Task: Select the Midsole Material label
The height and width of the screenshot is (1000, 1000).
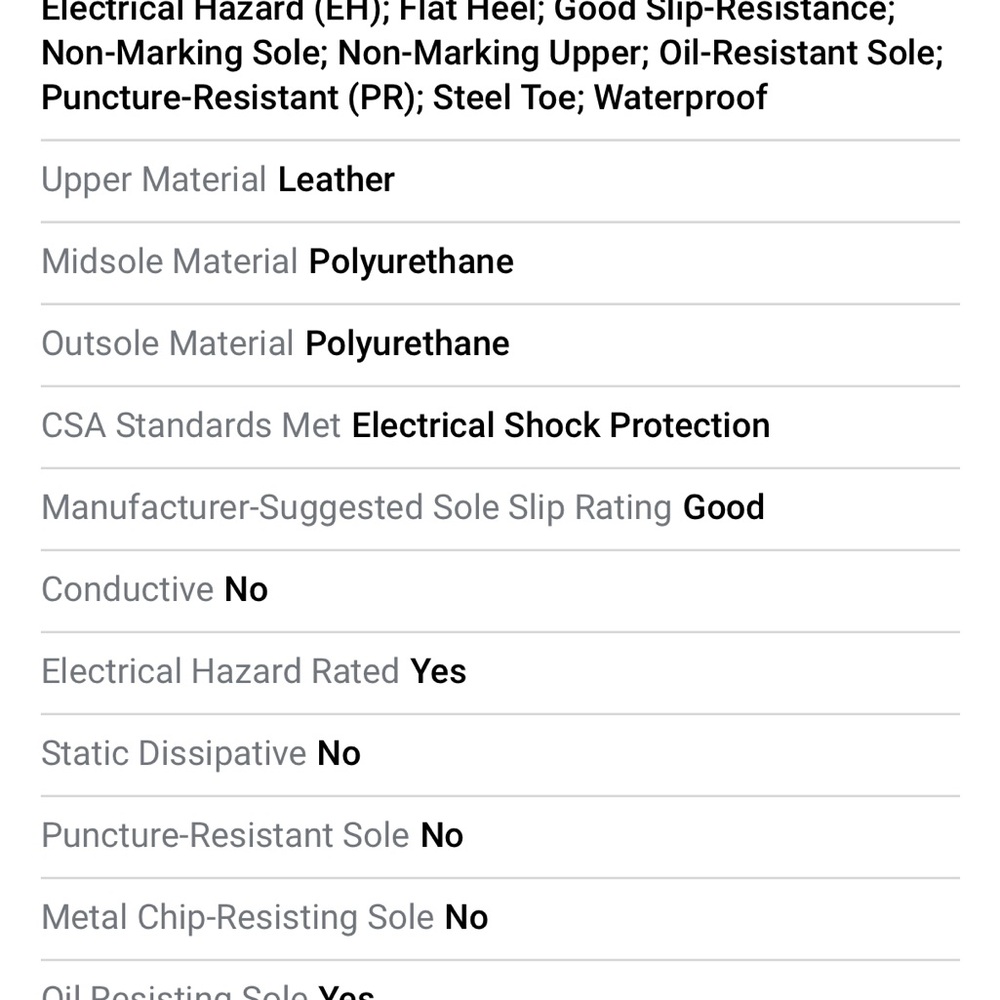Action: (170, 262)
